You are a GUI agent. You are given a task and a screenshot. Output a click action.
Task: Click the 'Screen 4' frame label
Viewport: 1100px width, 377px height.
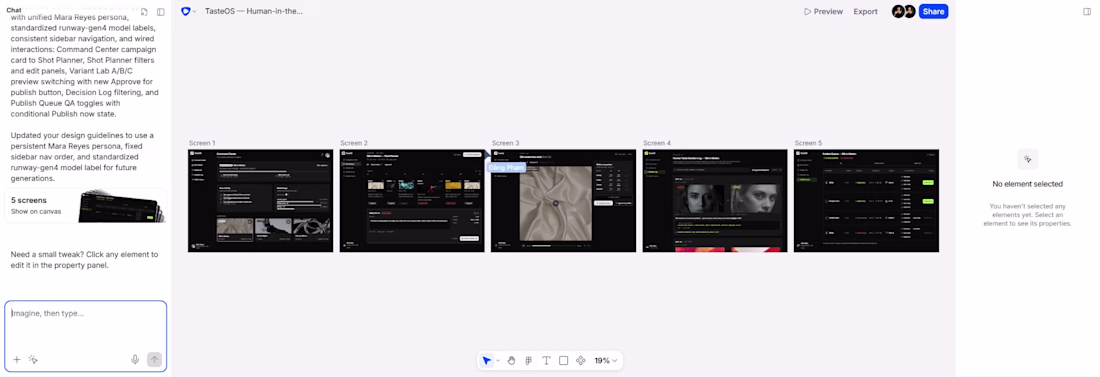[657, 143]
